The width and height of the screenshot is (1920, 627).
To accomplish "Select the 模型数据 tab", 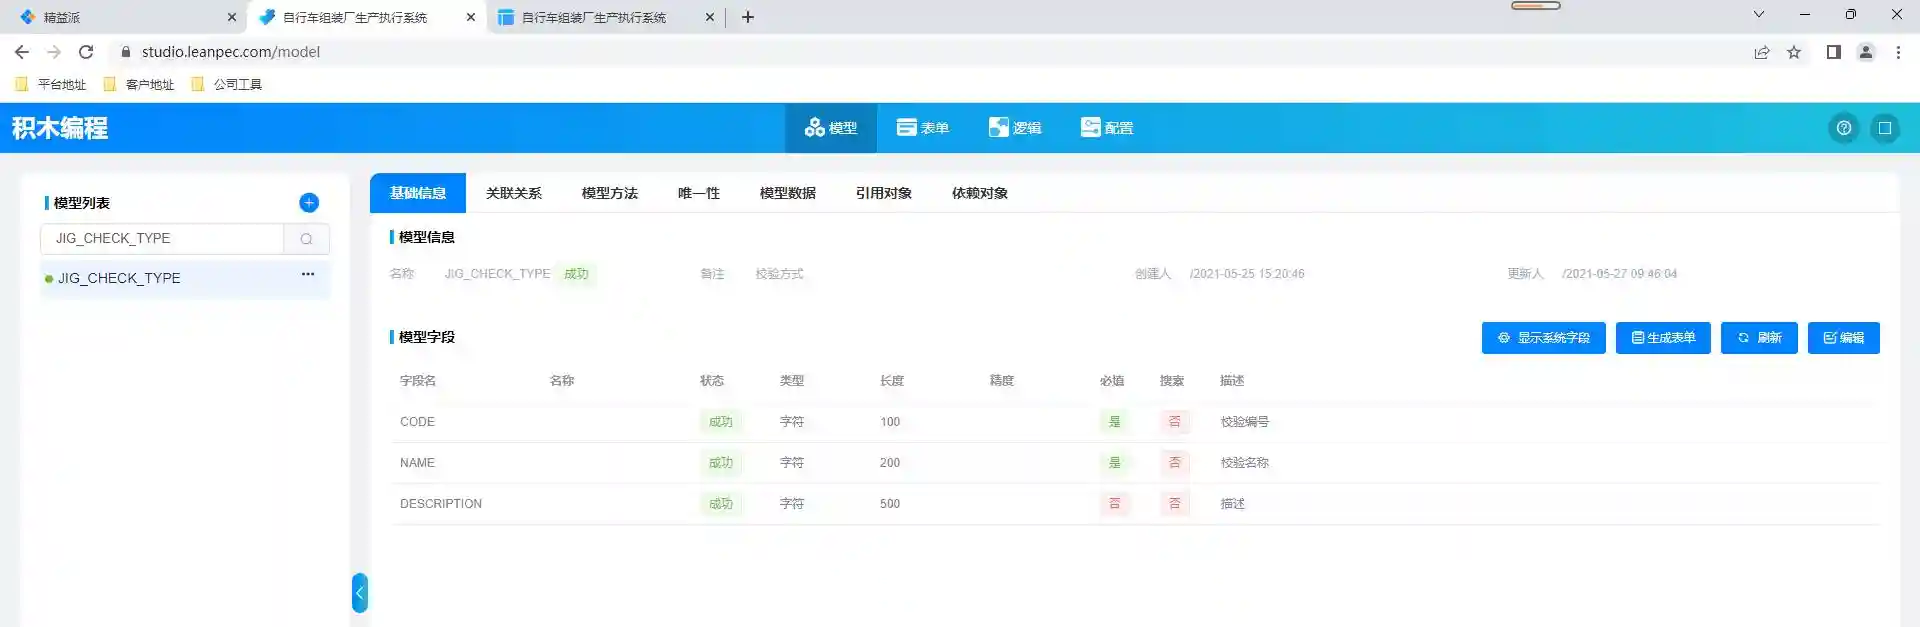I will coord(788,193).
